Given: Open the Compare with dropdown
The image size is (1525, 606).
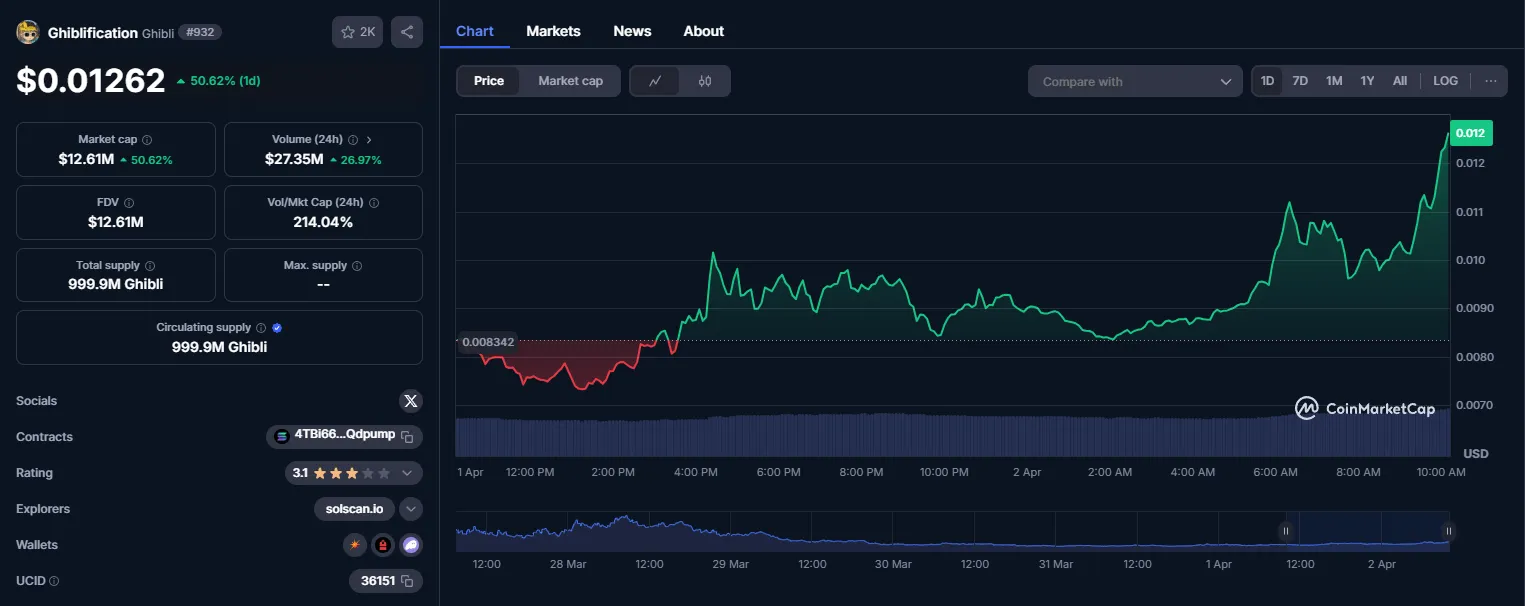Looking at the screenshot, I should click(1135, 81).
